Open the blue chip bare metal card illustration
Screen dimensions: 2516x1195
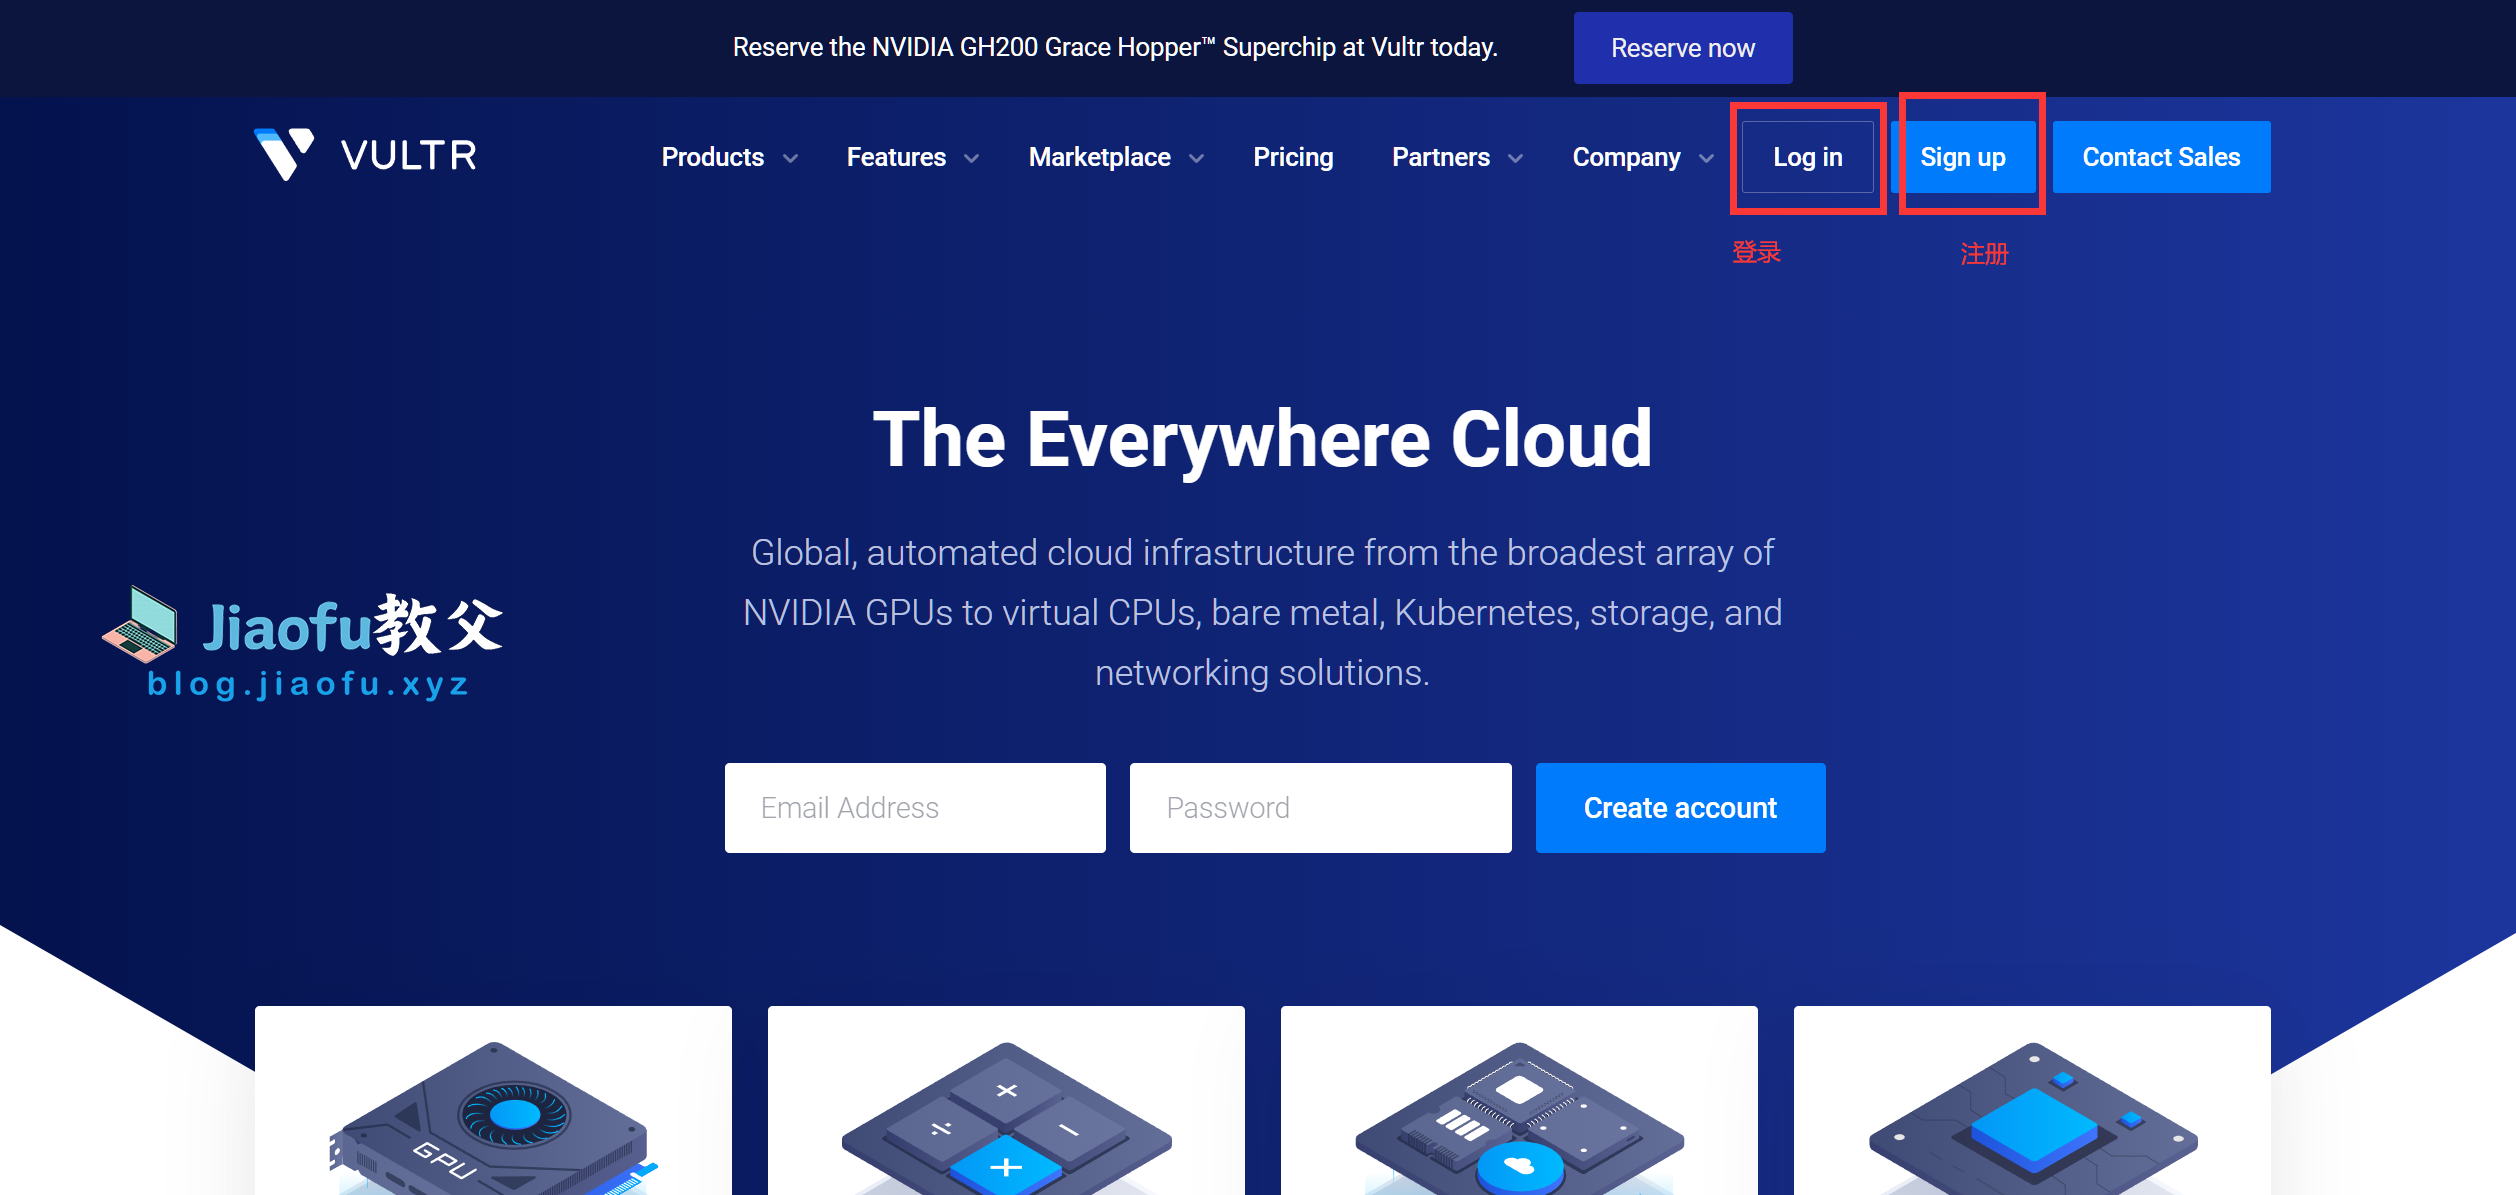point(2032,1118)
